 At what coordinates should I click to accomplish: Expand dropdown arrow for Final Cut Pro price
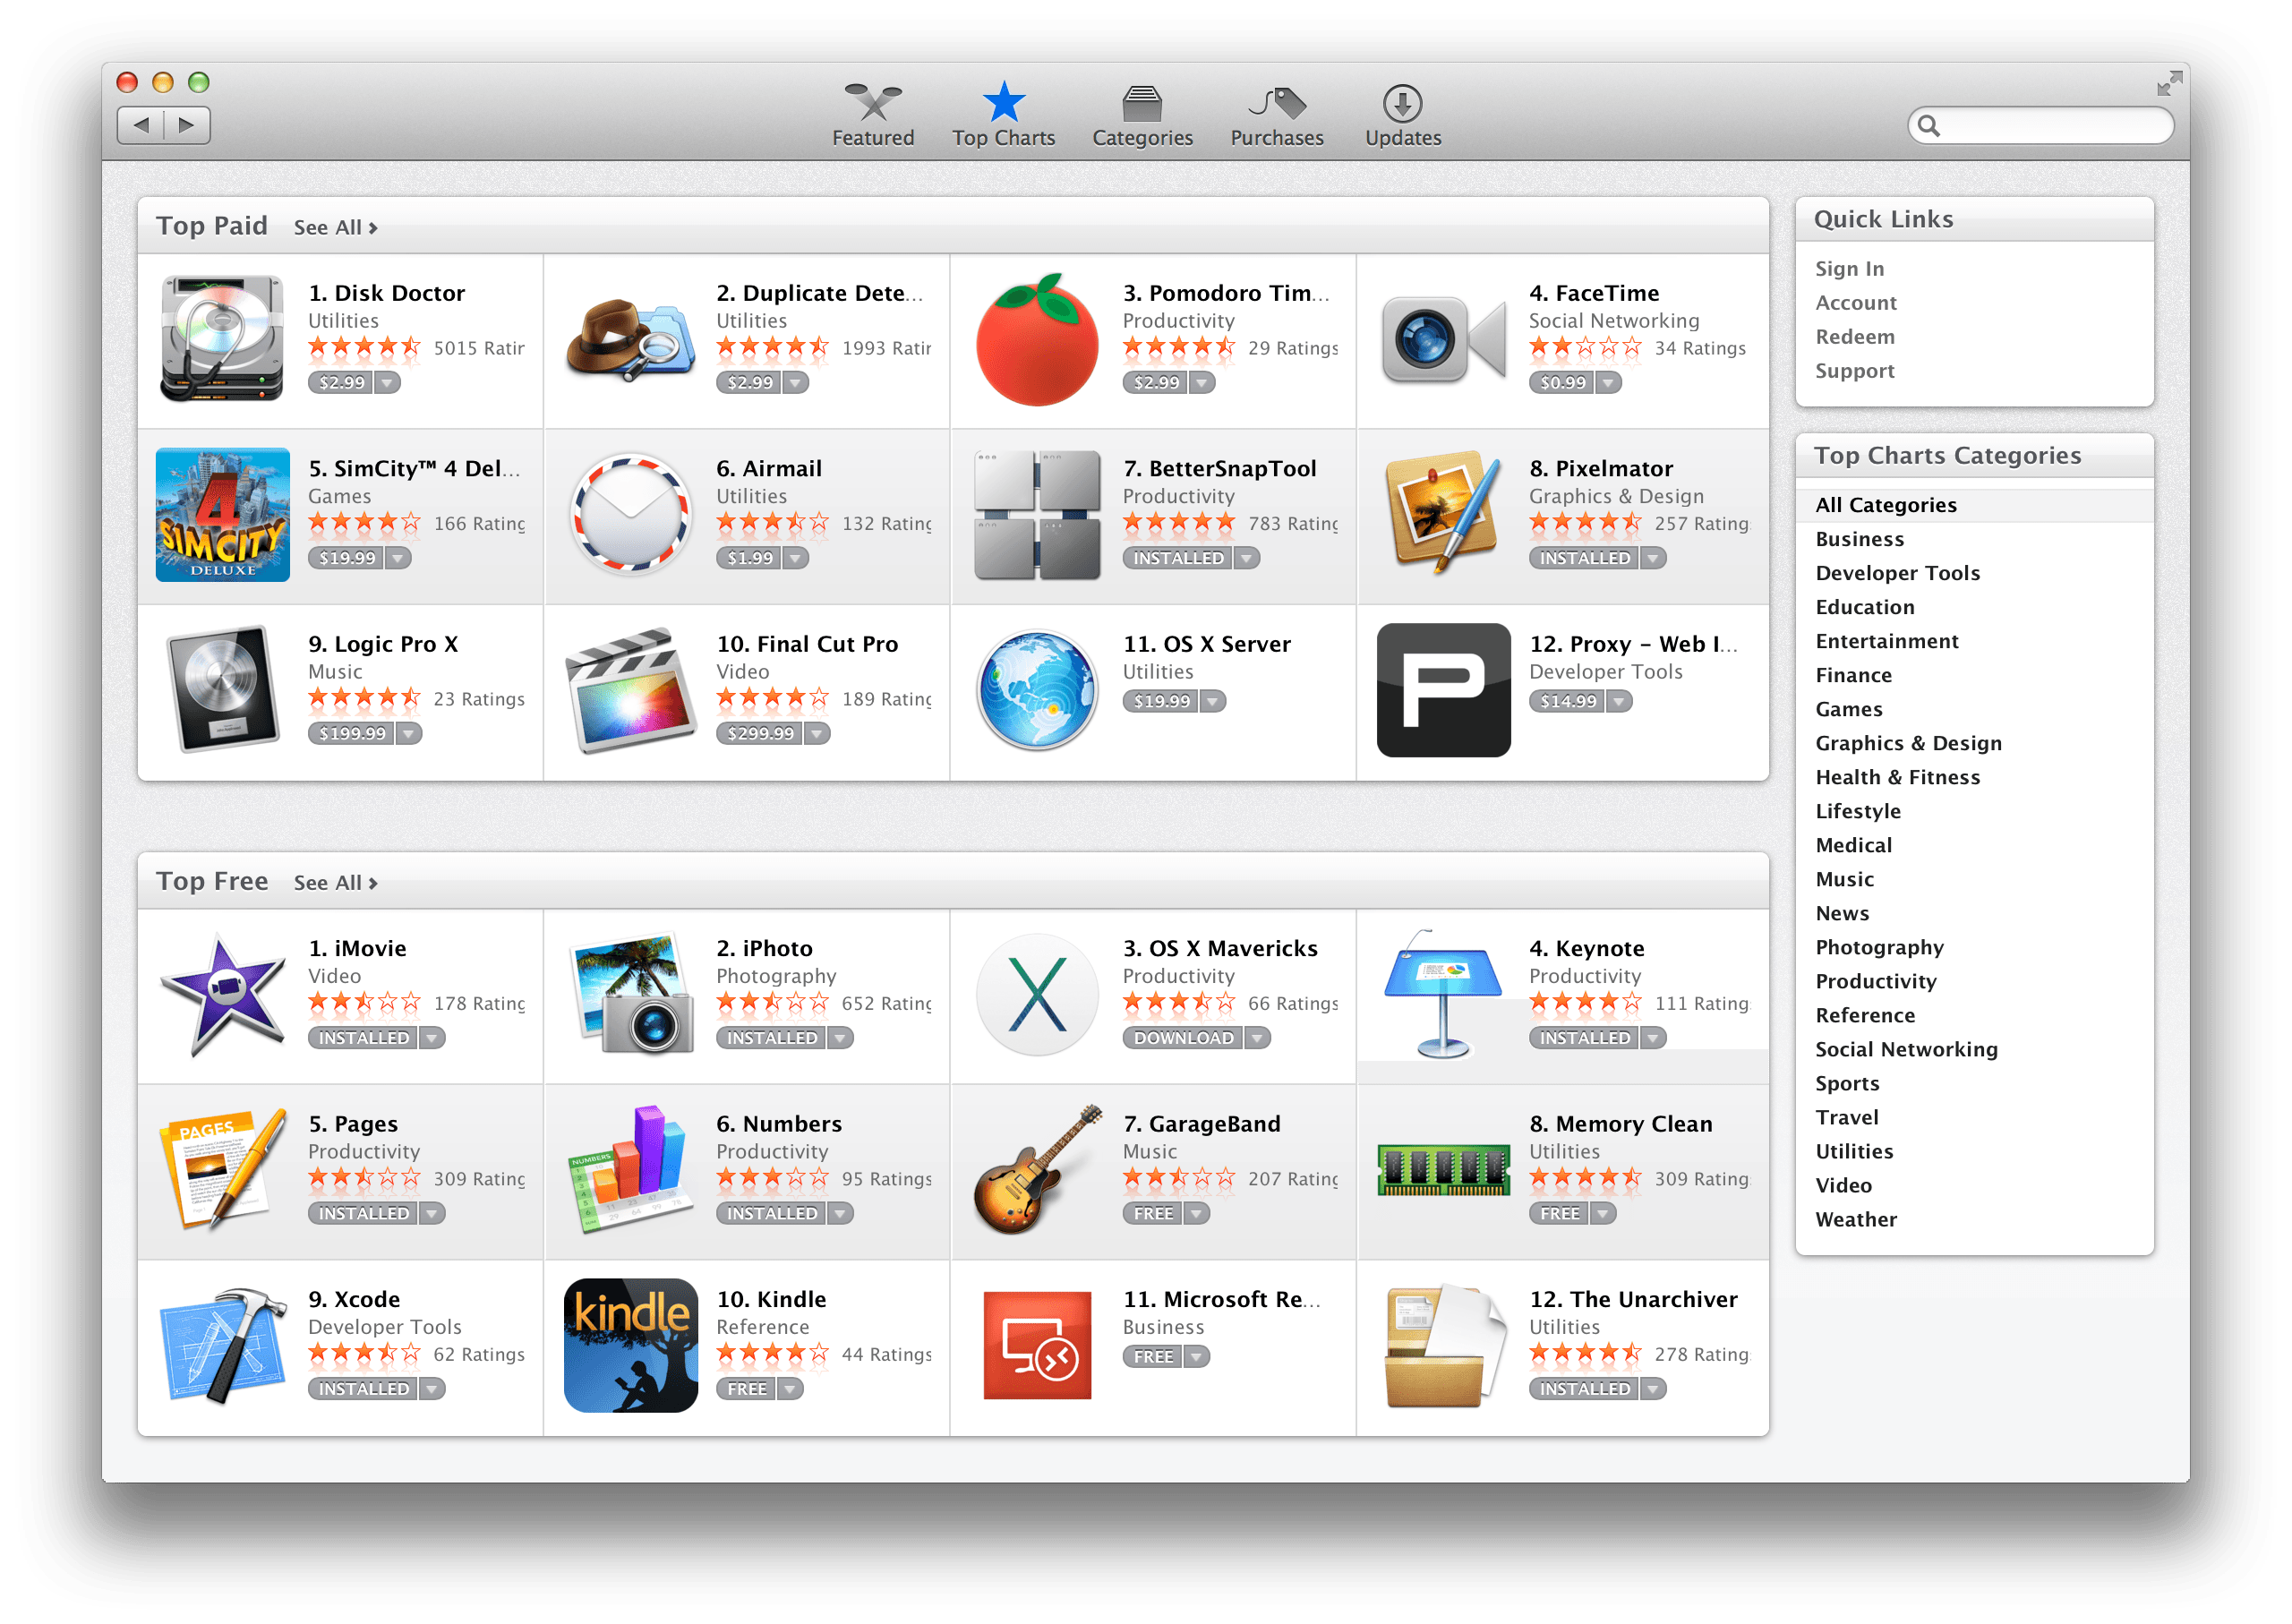[x=817, y=734]
